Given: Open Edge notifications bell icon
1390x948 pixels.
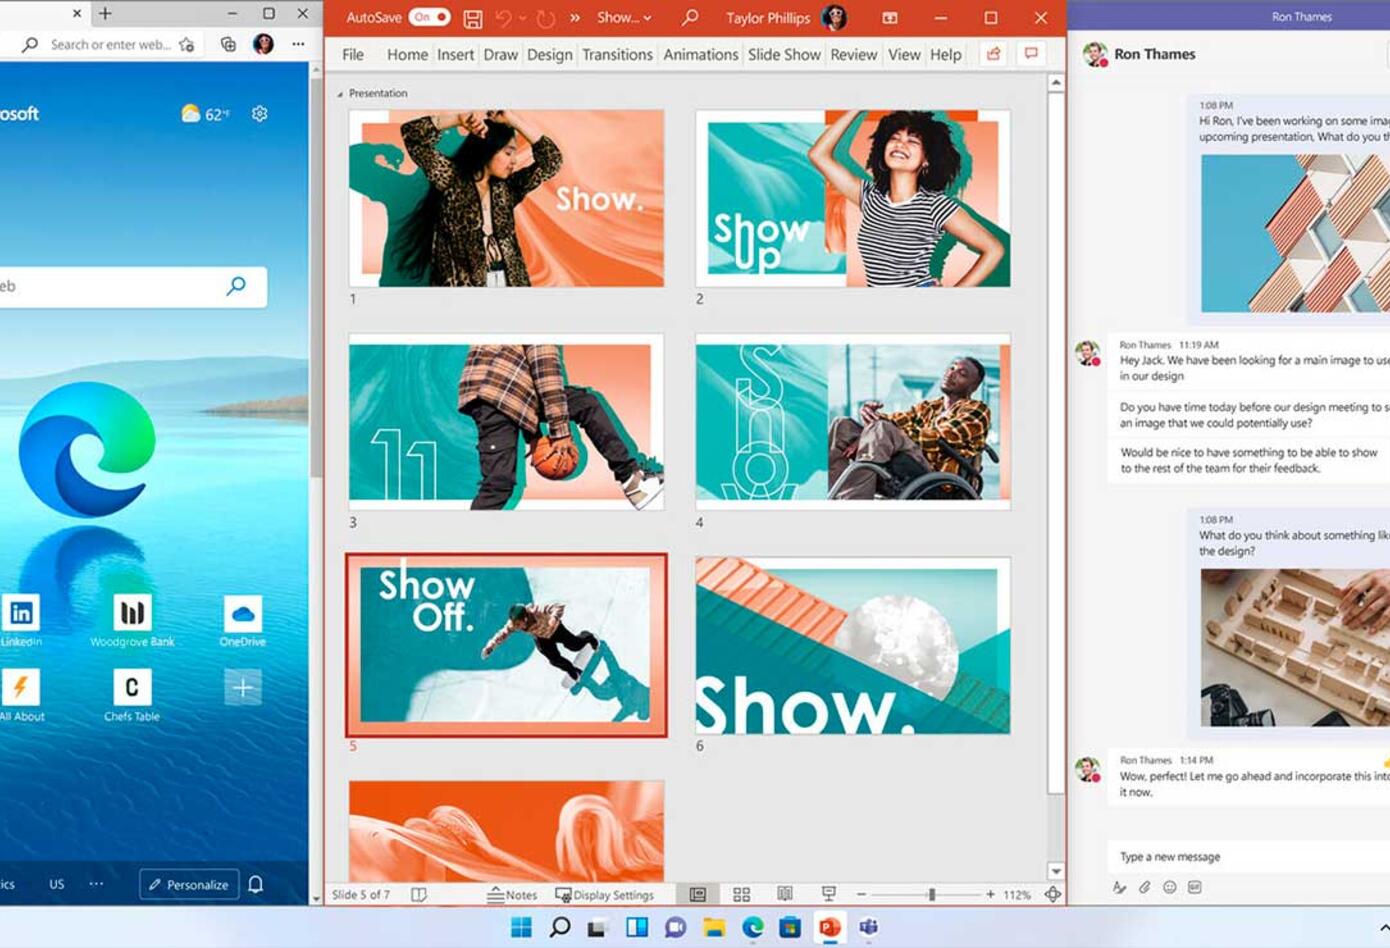Looking at the screenshot, I should click(x=256, y=884).
